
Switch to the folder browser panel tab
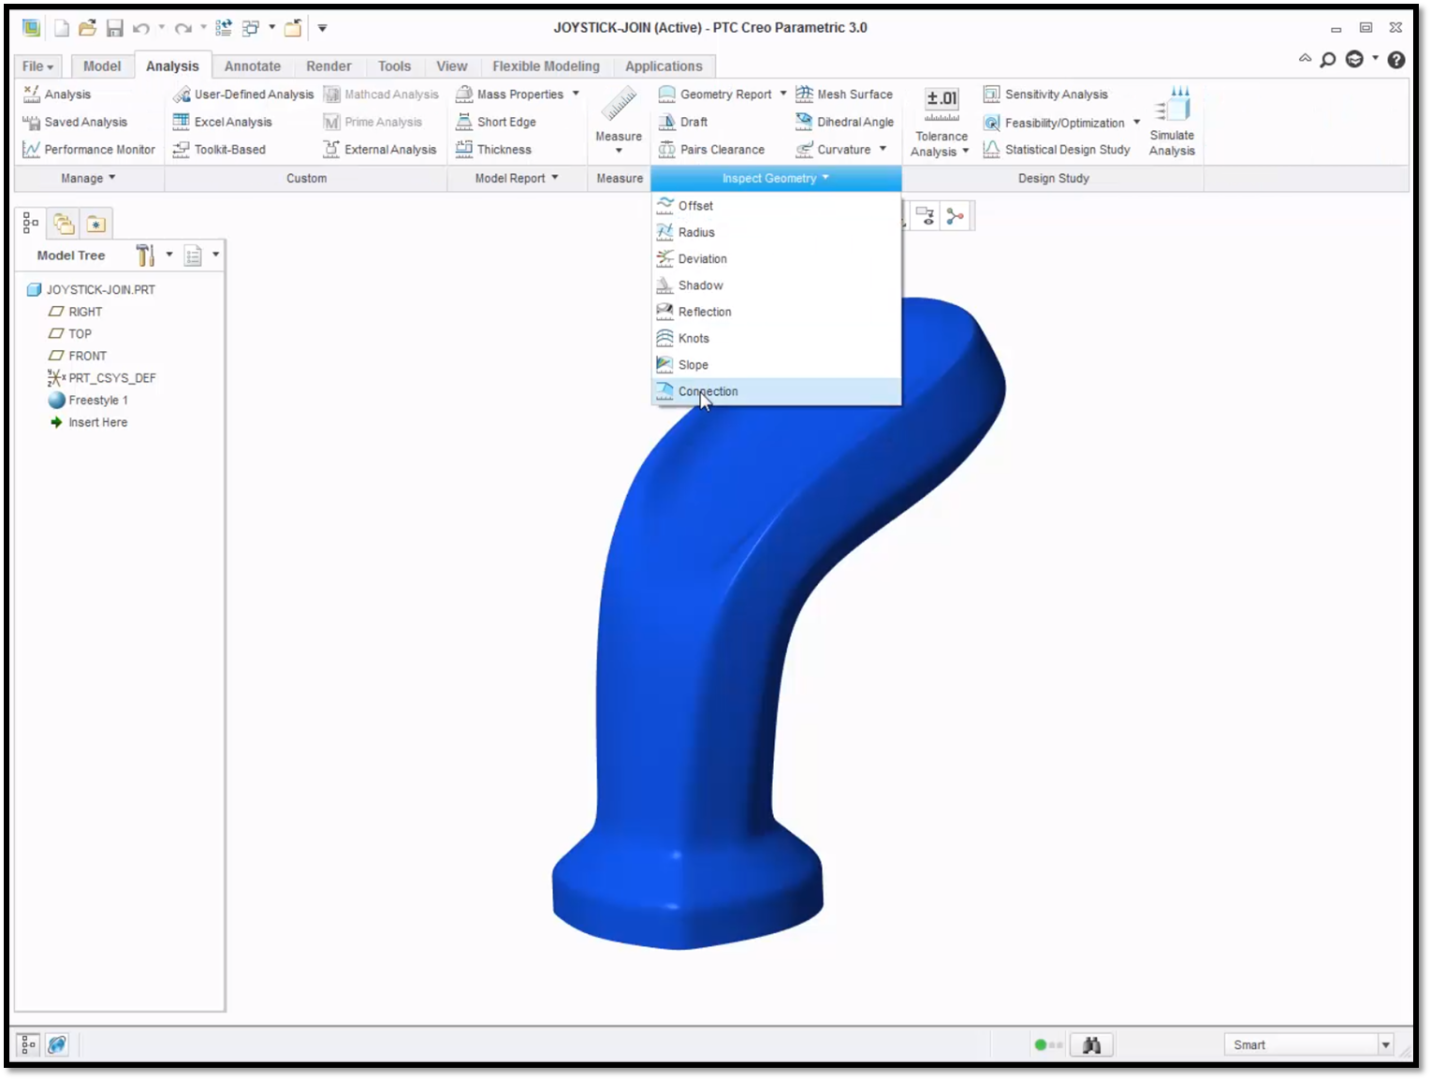coord(64,224)
